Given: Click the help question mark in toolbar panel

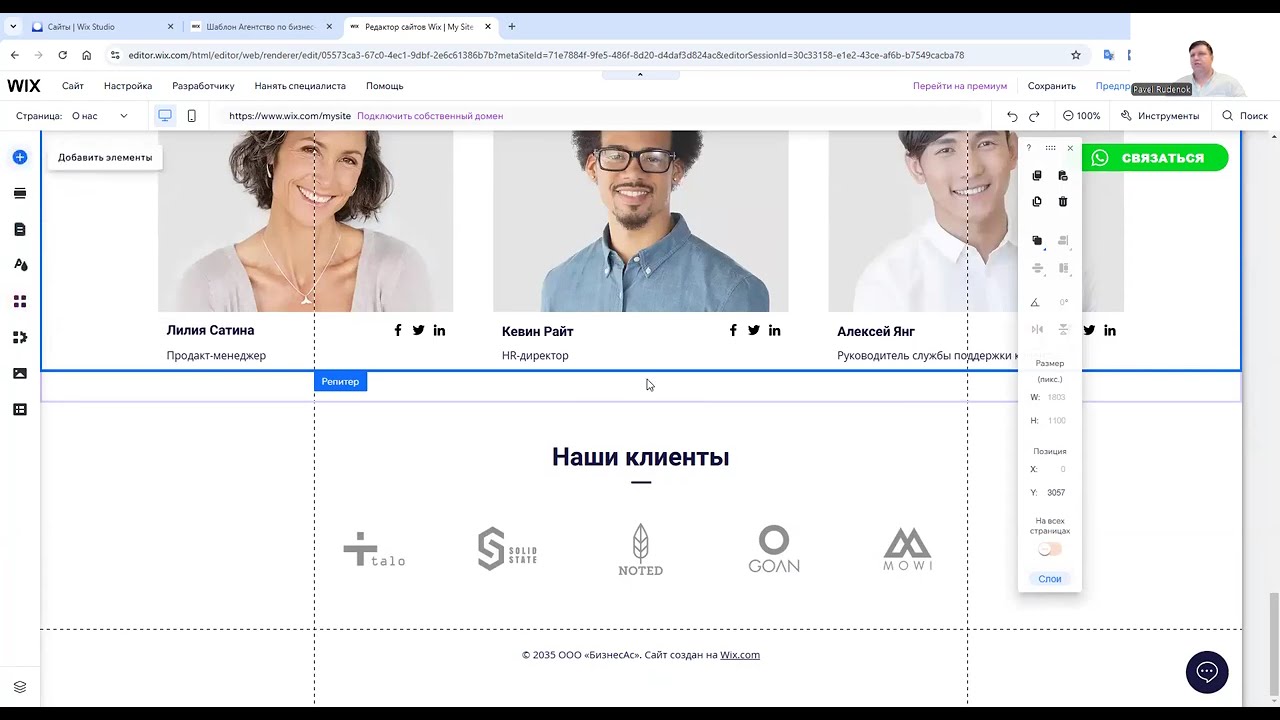Looking at the screenshot, I should (1029, 148).
